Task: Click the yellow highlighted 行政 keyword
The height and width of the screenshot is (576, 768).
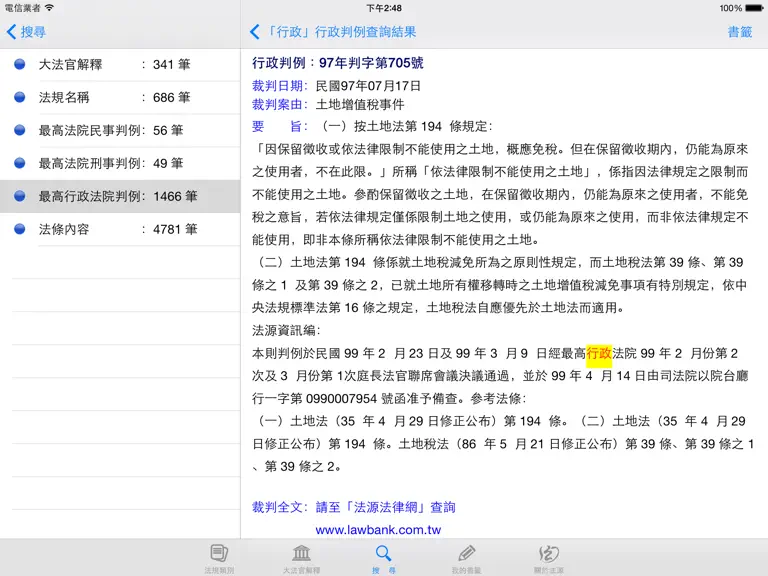Action: tap(599, 353)
